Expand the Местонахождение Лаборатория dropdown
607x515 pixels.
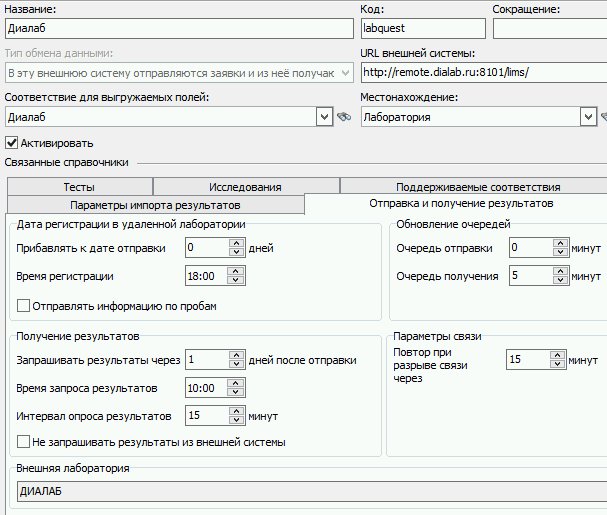(588, 117)
